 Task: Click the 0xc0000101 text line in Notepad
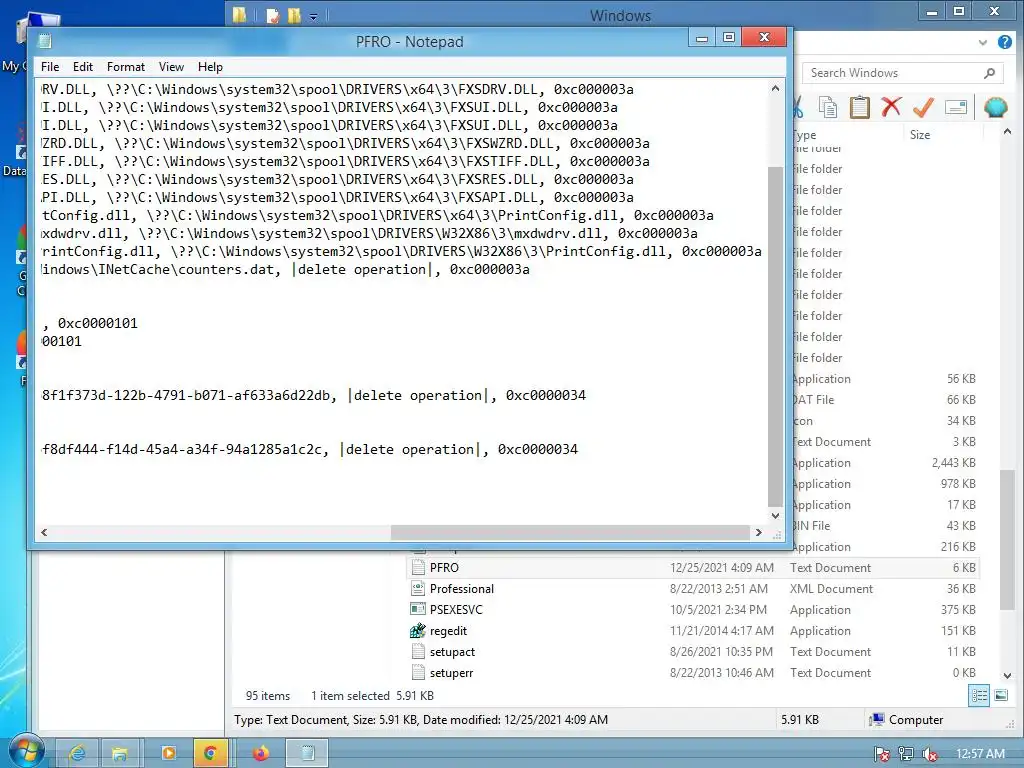coord(90,323)
